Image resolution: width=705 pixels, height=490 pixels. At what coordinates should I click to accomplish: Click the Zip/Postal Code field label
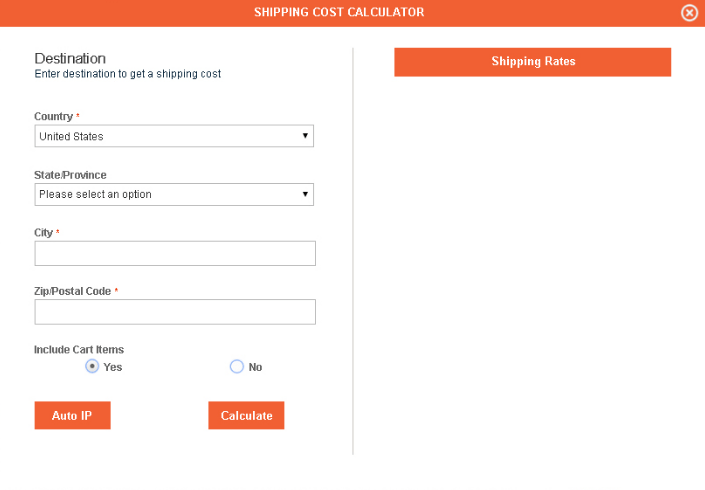point(72,291)
